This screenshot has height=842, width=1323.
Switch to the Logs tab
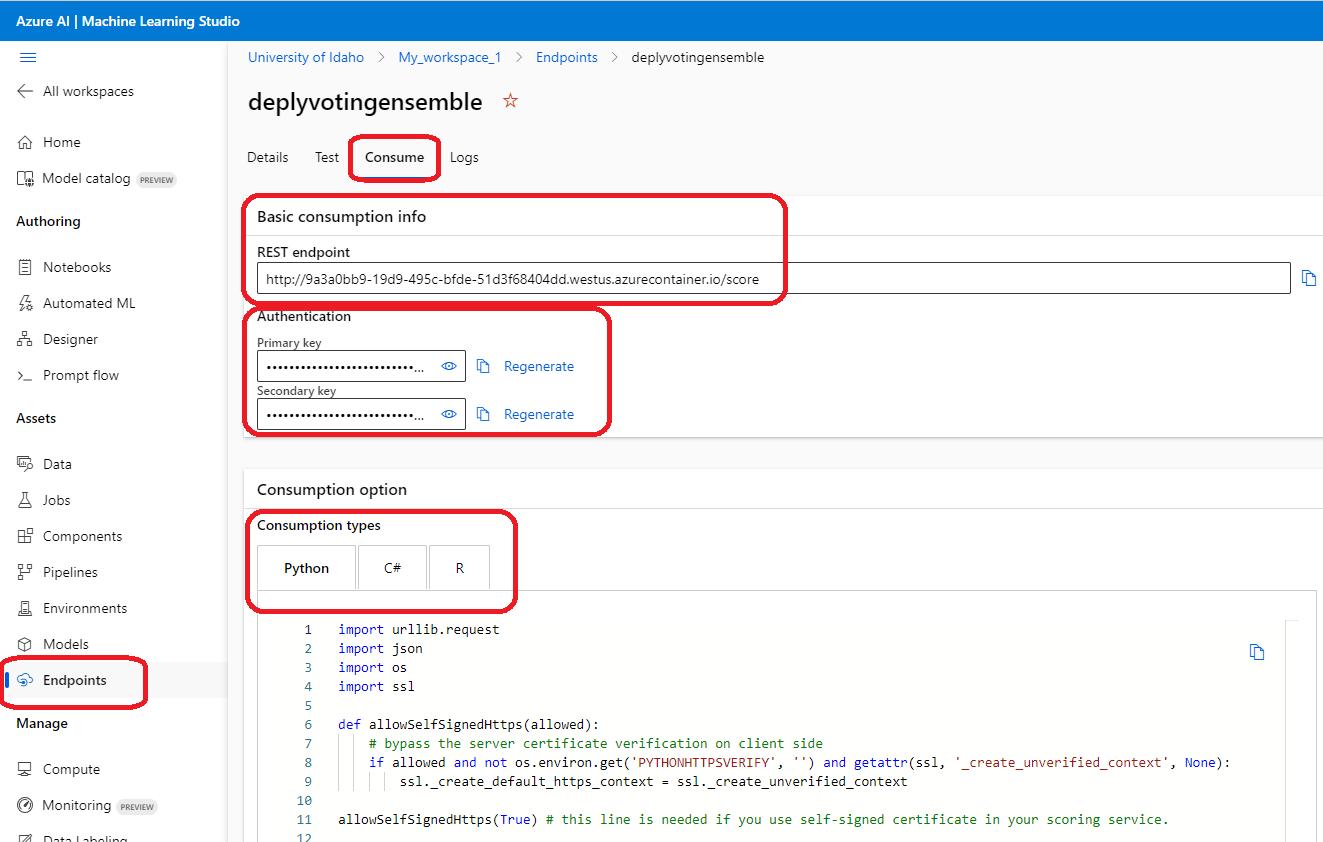click(464, 157)
